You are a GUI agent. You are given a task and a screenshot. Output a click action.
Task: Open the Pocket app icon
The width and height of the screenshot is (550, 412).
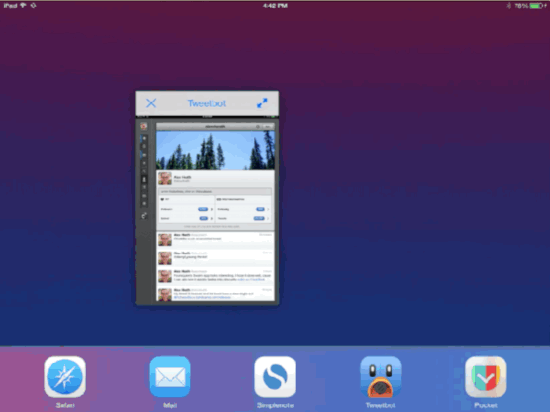(486, 377)
